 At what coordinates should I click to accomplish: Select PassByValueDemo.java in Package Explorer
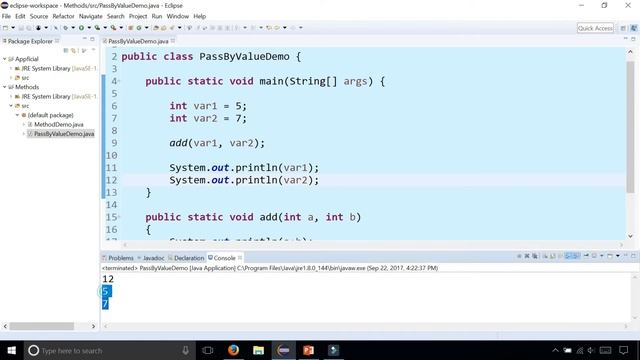click(64, 134)
